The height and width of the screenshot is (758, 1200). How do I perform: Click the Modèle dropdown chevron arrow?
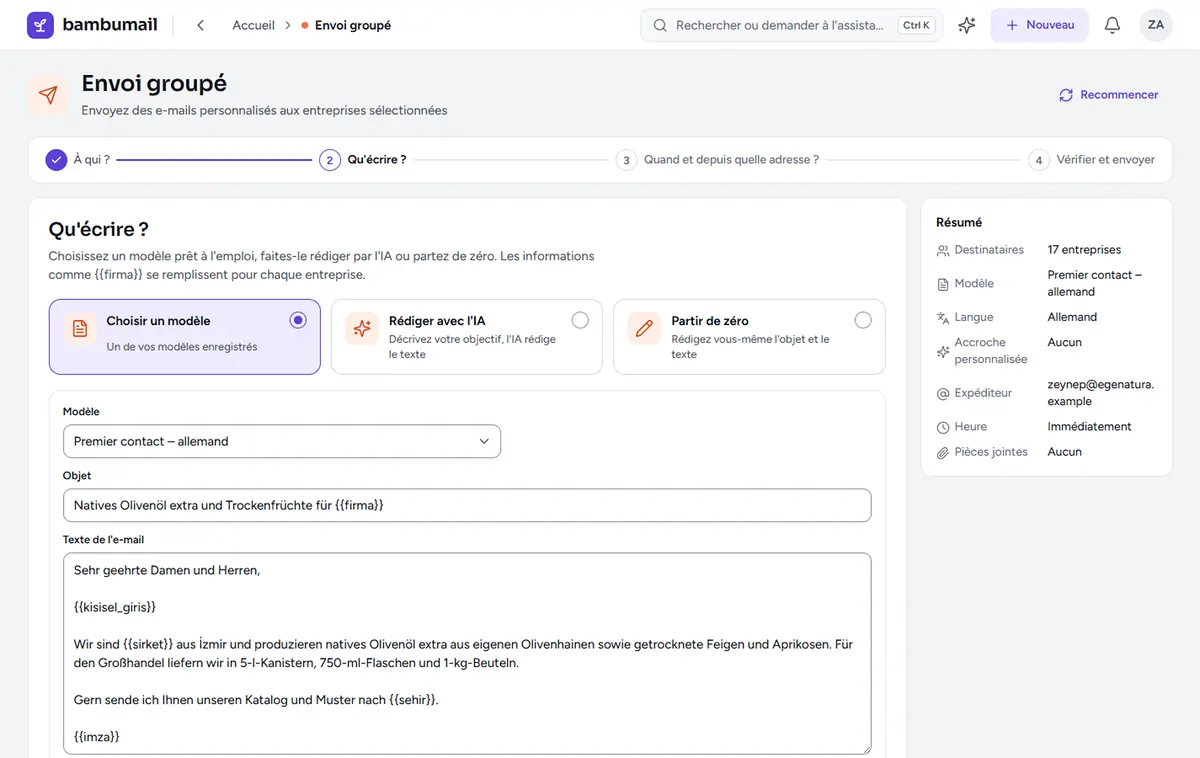pos(484,441)
